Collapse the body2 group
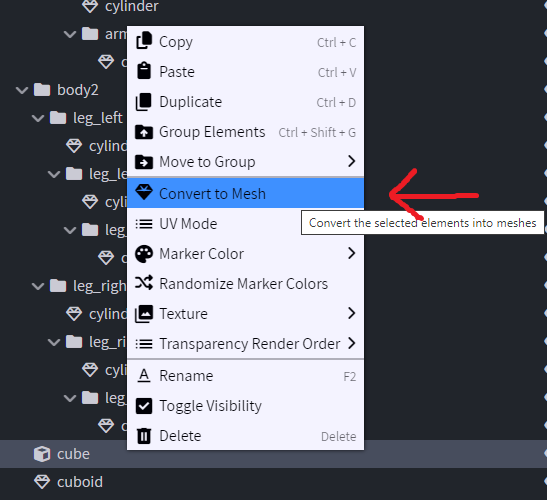547x500 pixels. (22, 90)
